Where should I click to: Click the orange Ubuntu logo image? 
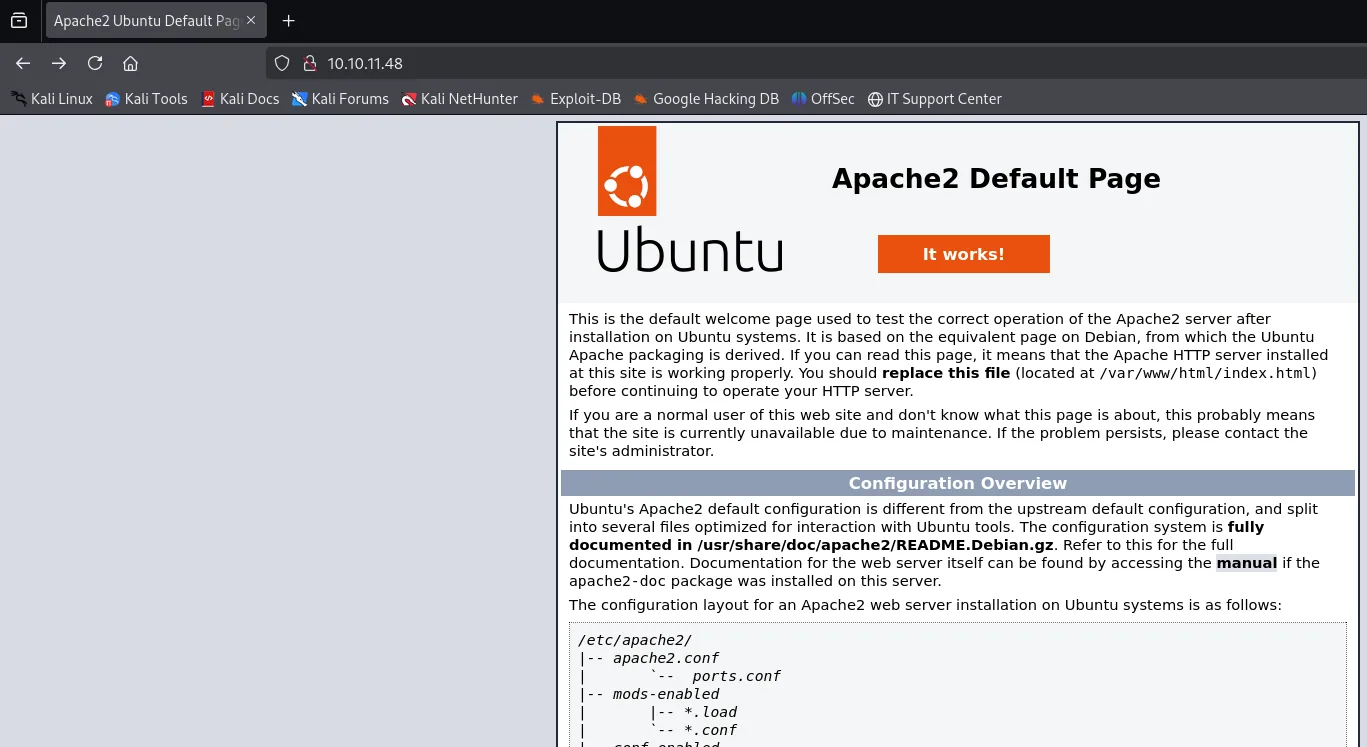(627, 171)
